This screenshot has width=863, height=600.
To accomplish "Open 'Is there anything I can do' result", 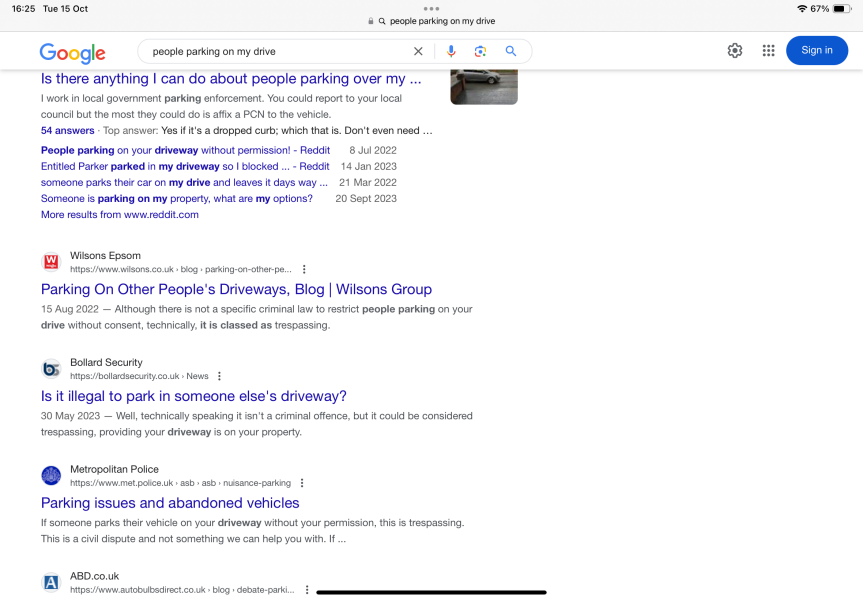I will pos(231,79).
